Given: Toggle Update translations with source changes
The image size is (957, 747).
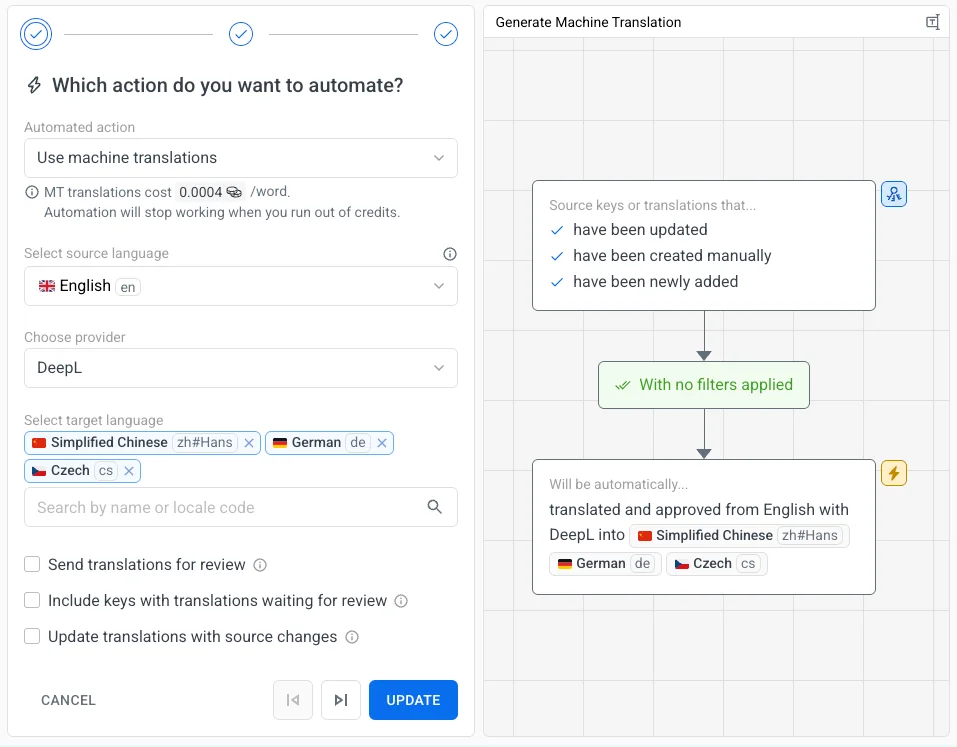Looking at the screenshot, I should coord(32,637).
